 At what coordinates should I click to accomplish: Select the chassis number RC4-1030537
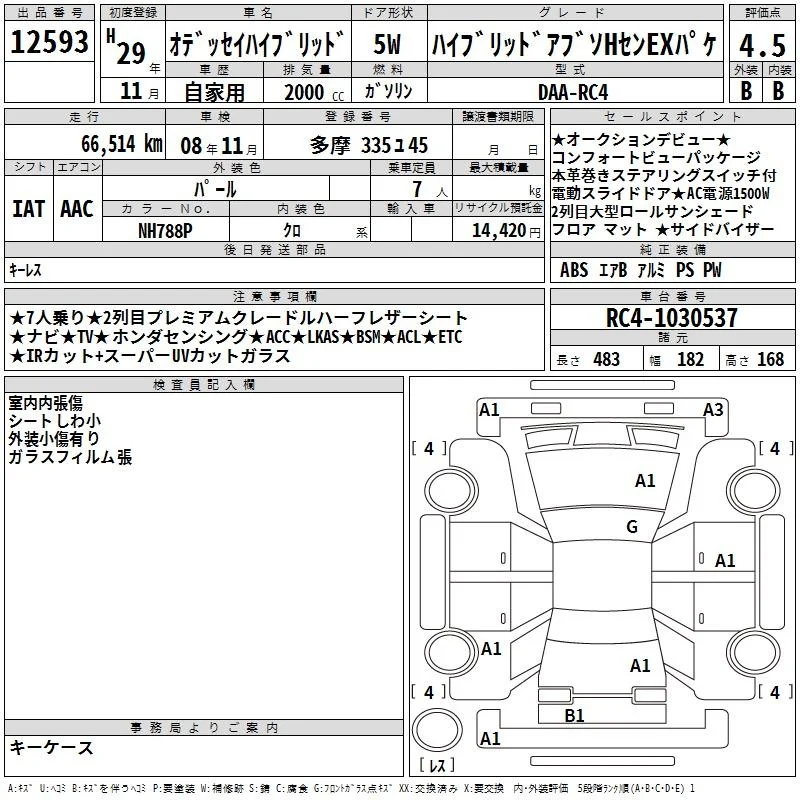pyautogui.click(x=672, y=317)
